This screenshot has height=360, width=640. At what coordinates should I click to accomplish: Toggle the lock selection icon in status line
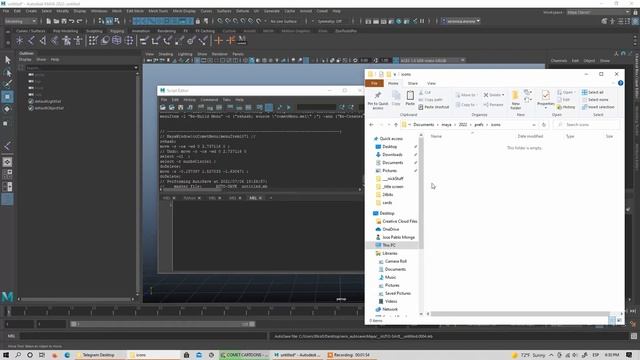[198, 21]
